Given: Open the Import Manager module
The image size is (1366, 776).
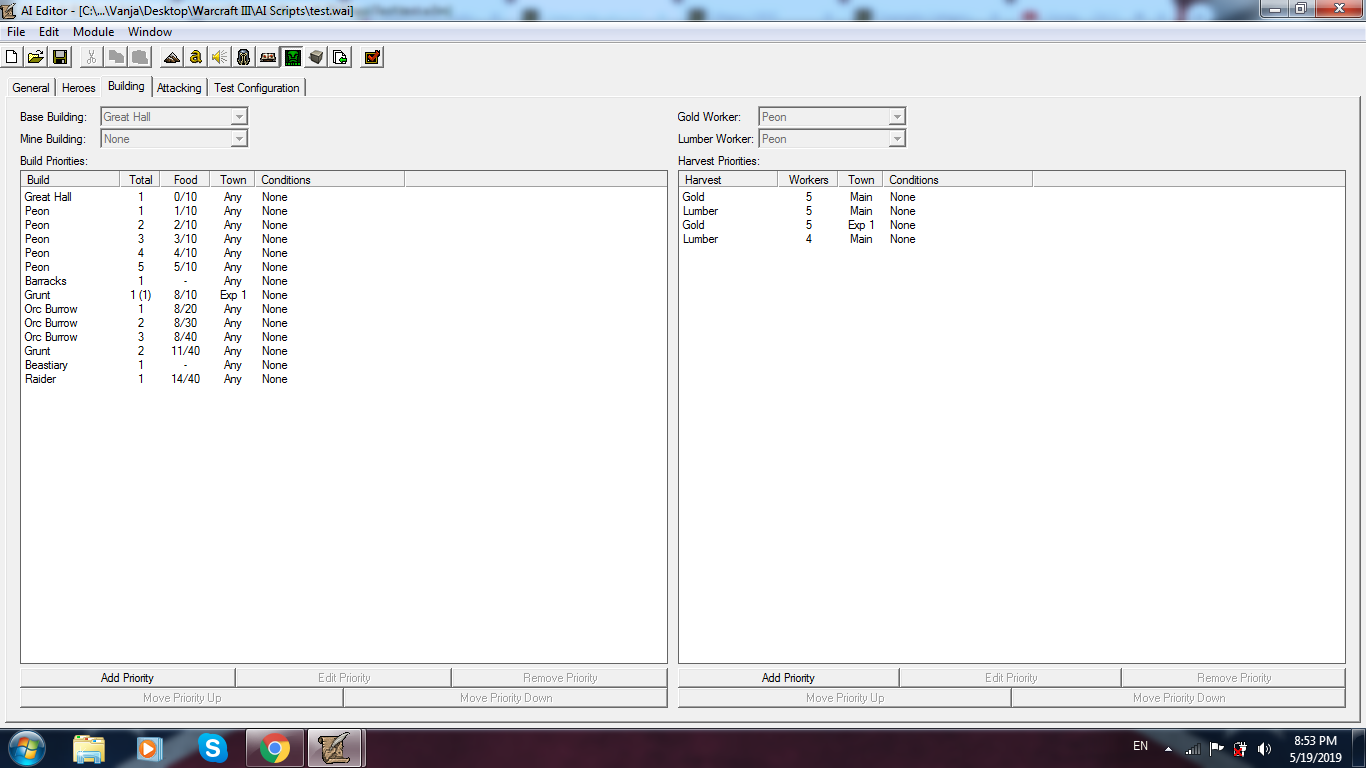Looking at the screenshot, I should coord(340,57).
